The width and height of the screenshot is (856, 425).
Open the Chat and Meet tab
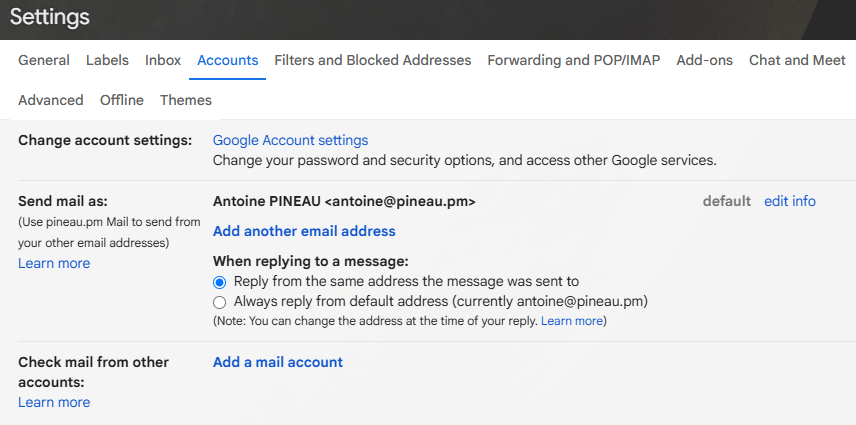pyautogui.click(x=797, y=60)
